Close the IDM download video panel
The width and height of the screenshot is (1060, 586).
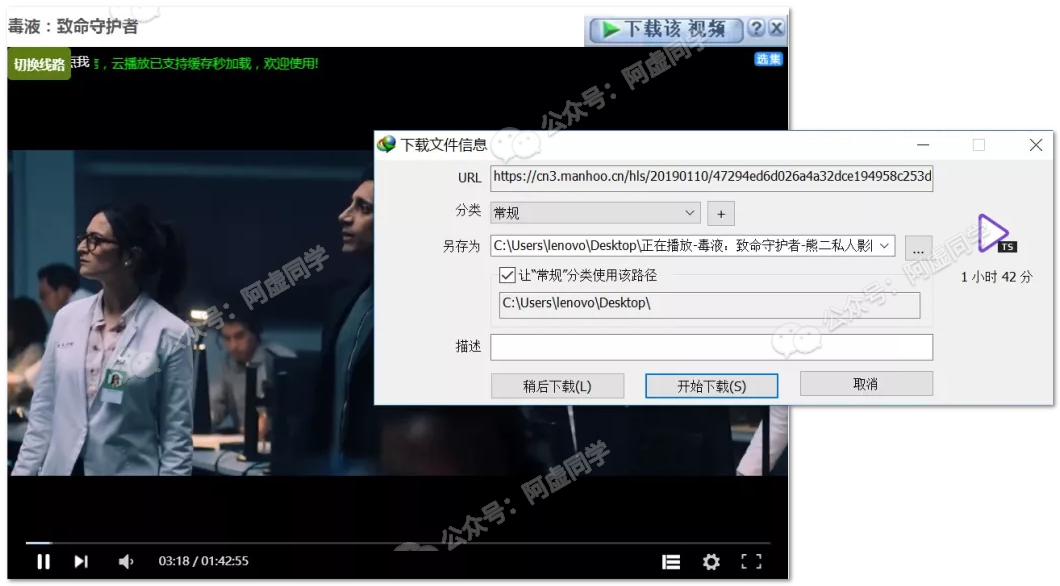[x=777, y=28]
